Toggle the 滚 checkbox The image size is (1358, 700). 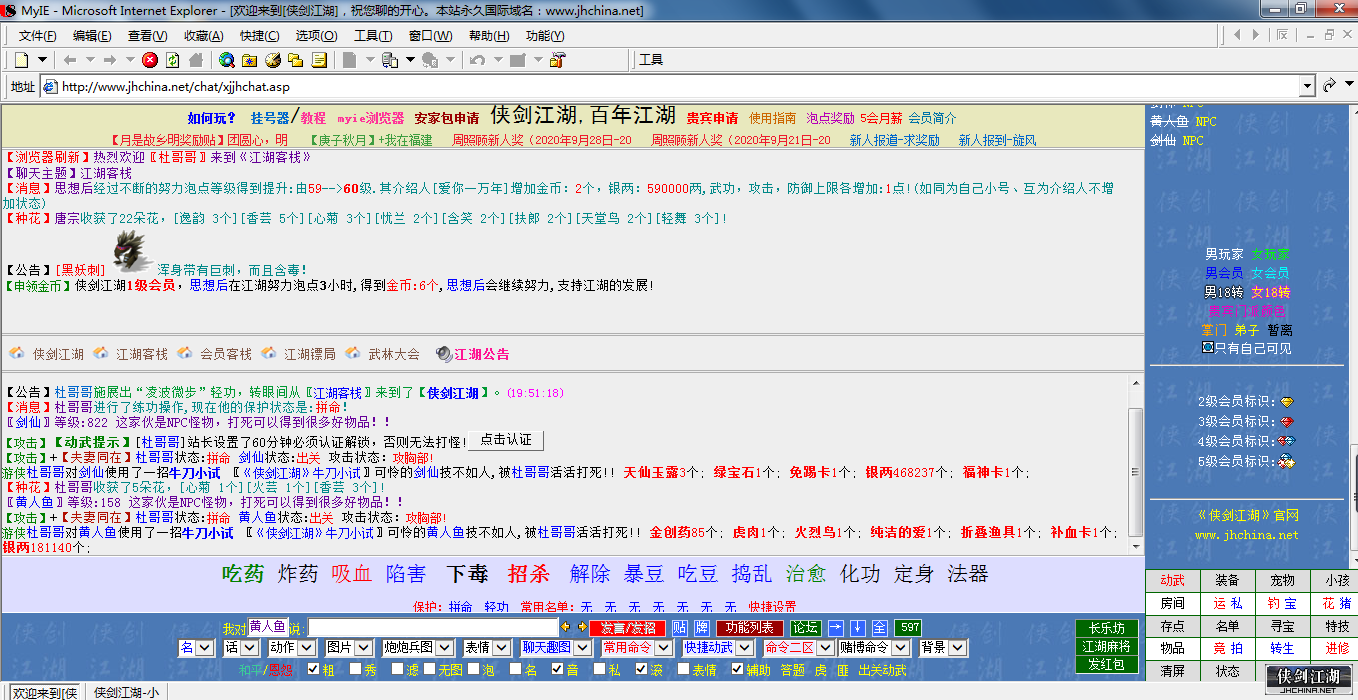point(642,669)
